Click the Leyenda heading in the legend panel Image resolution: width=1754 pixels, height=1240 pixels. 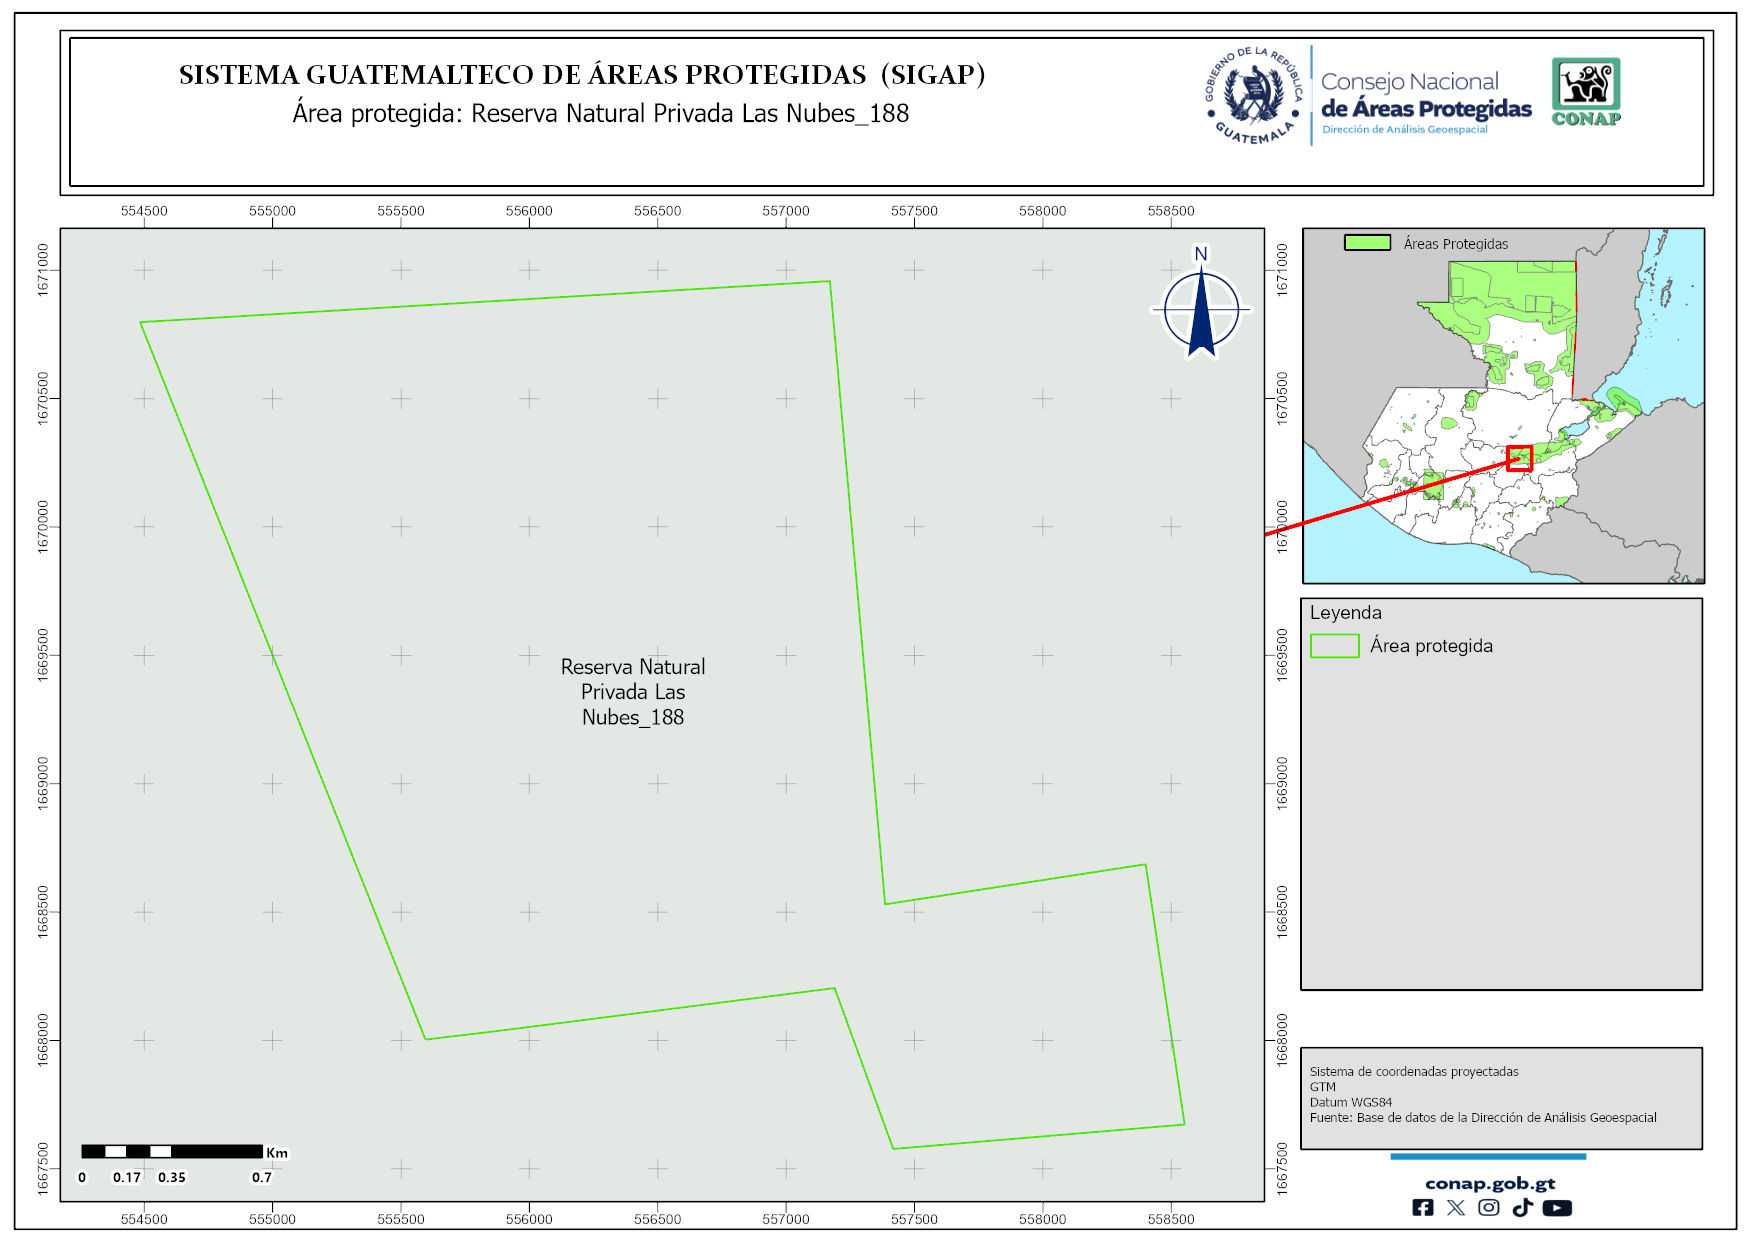1345,613
